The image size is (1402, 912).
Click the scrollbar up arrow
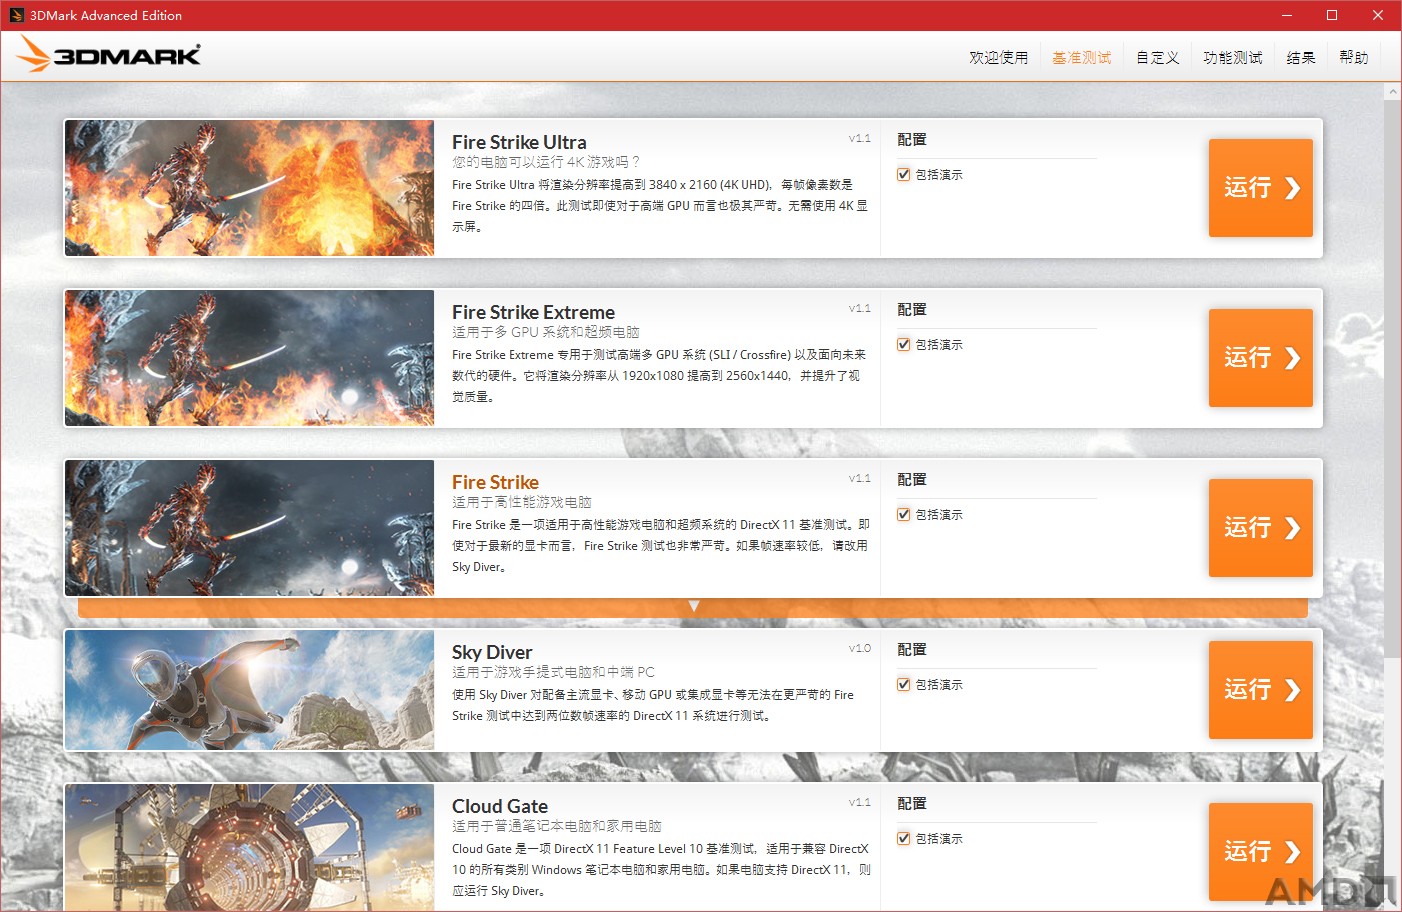(x=1392, y=91)
